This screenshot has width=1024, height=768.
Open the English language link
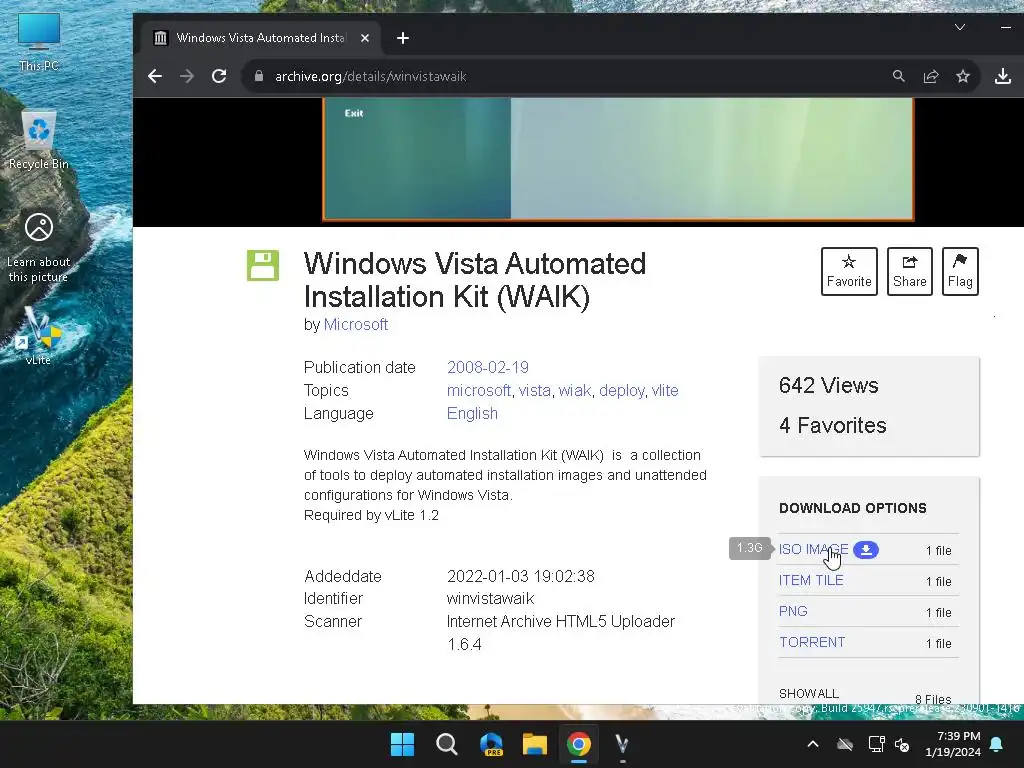[x=472, y=413]
